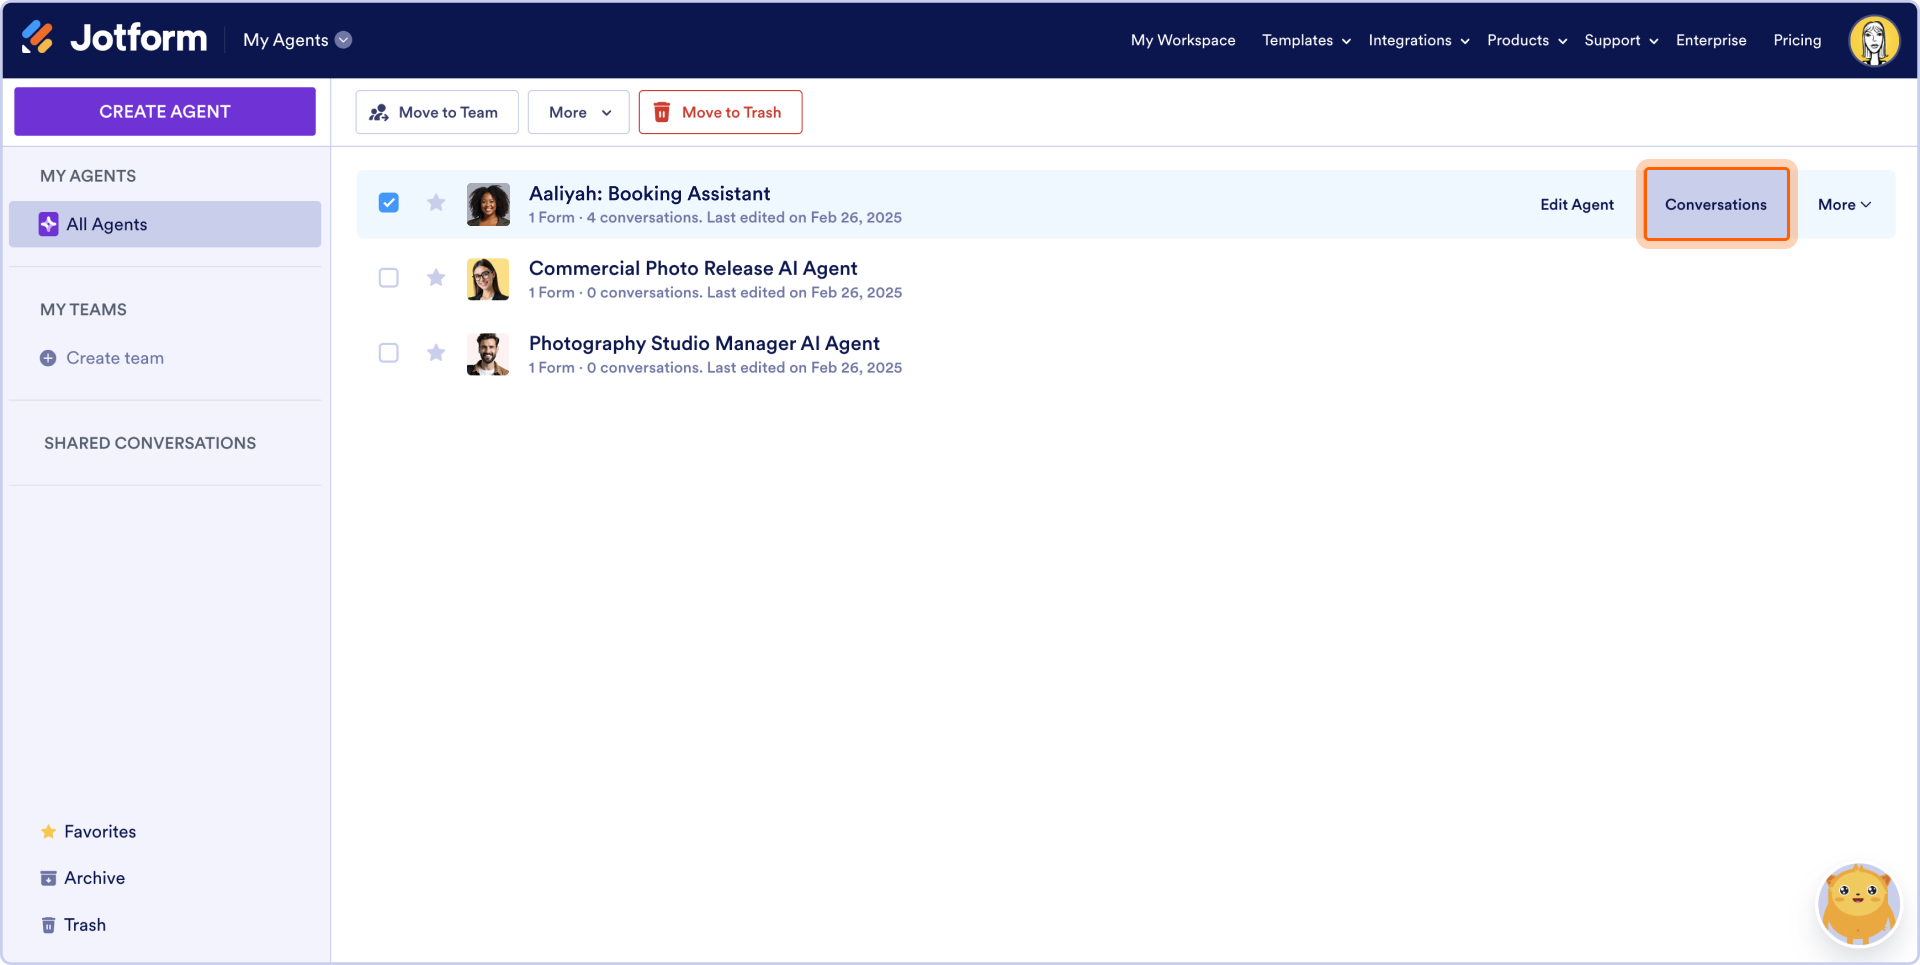Click the CREATE AGENT button
The width and height of the screenshot is (1920, 965).
(x=165, y=111)
